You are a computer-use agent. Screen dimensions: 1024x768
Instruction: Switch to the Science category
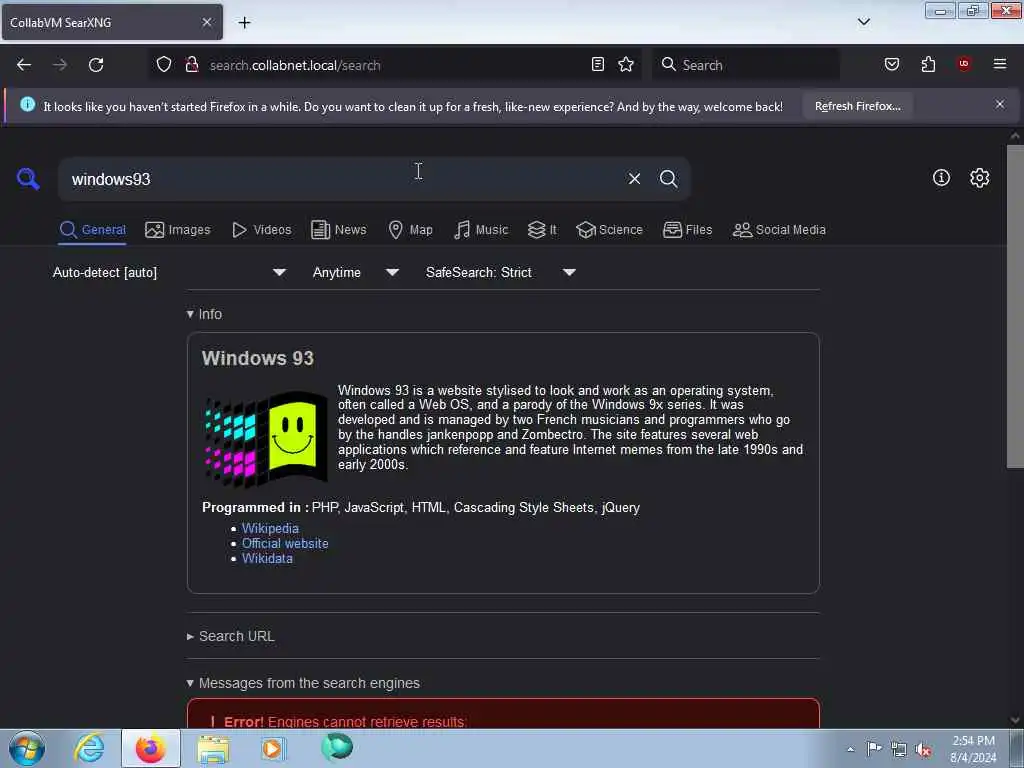pos(609,230)
